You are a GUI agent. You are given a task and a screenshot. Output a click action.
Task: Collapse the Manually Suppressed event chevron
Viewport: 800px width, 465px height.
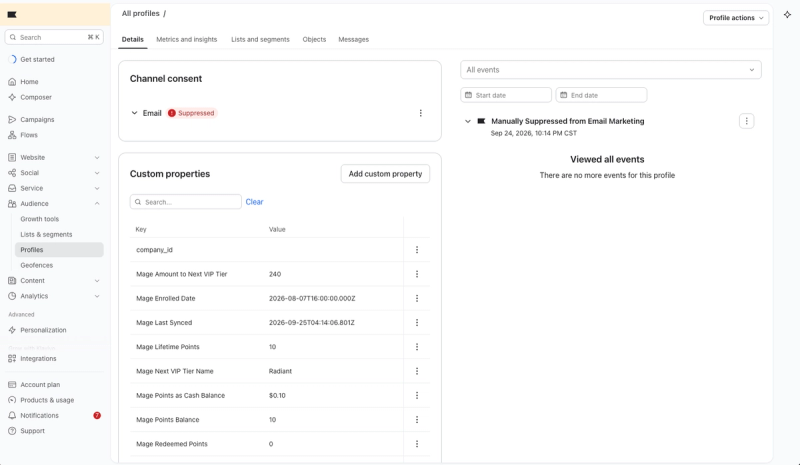pos(467,121)
